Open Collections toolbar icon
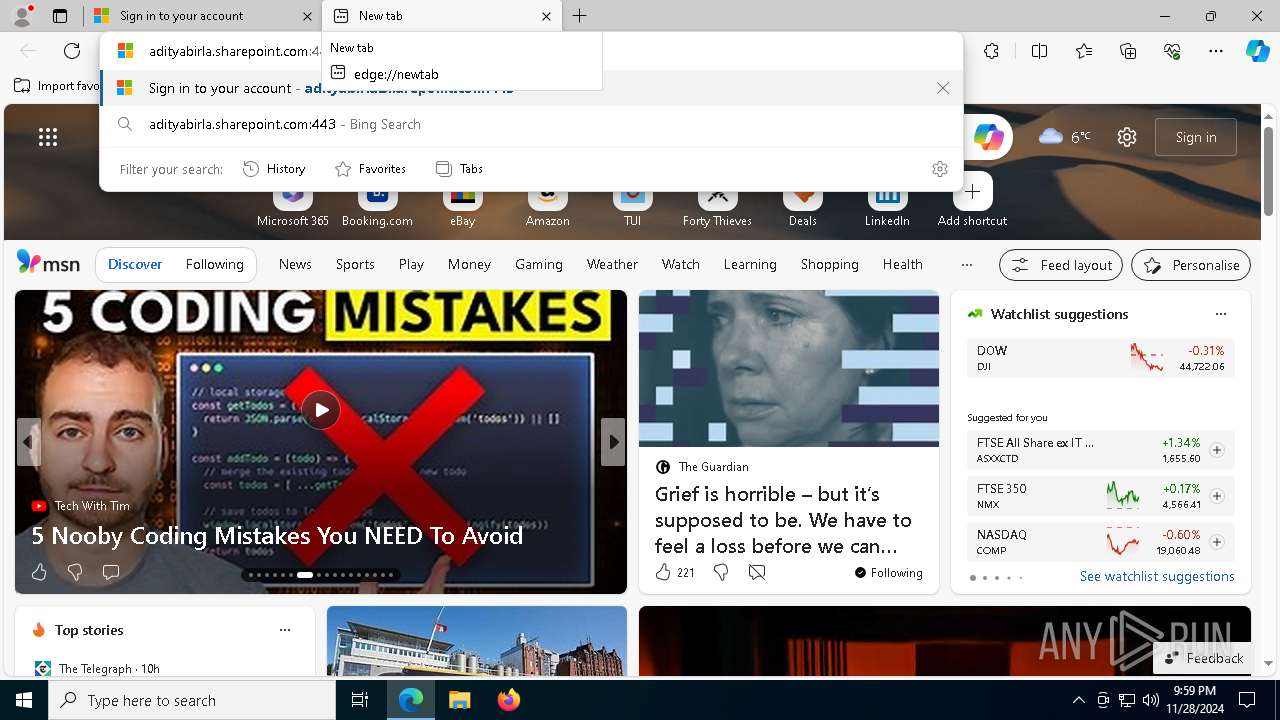The image size is (1280, 720). 1128,51
